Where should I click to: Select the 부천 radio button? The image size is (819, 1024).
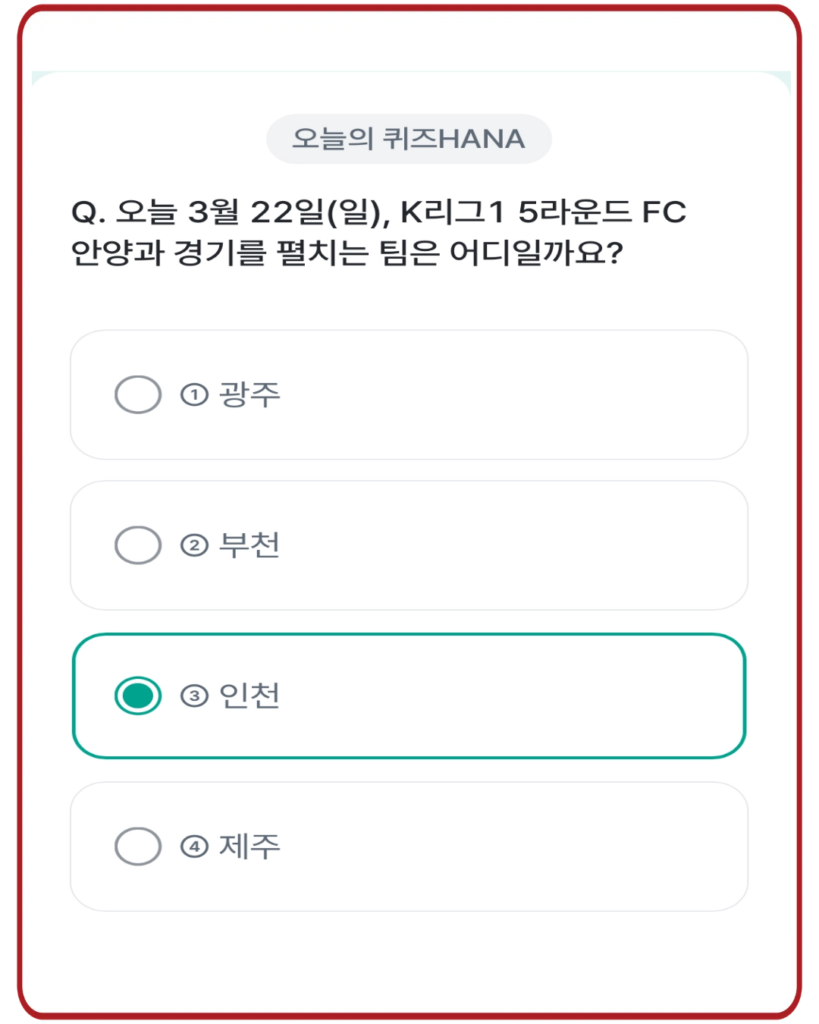137,543
